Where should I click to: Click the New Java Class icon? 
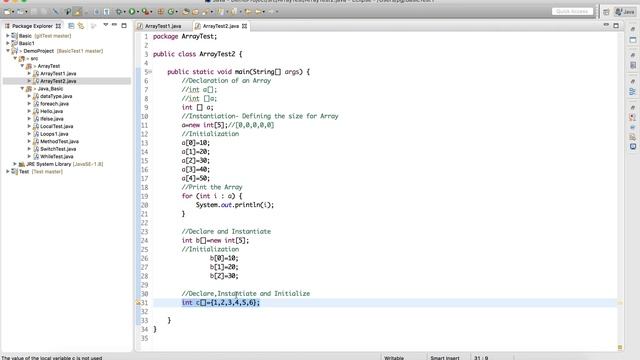(171, 12)
